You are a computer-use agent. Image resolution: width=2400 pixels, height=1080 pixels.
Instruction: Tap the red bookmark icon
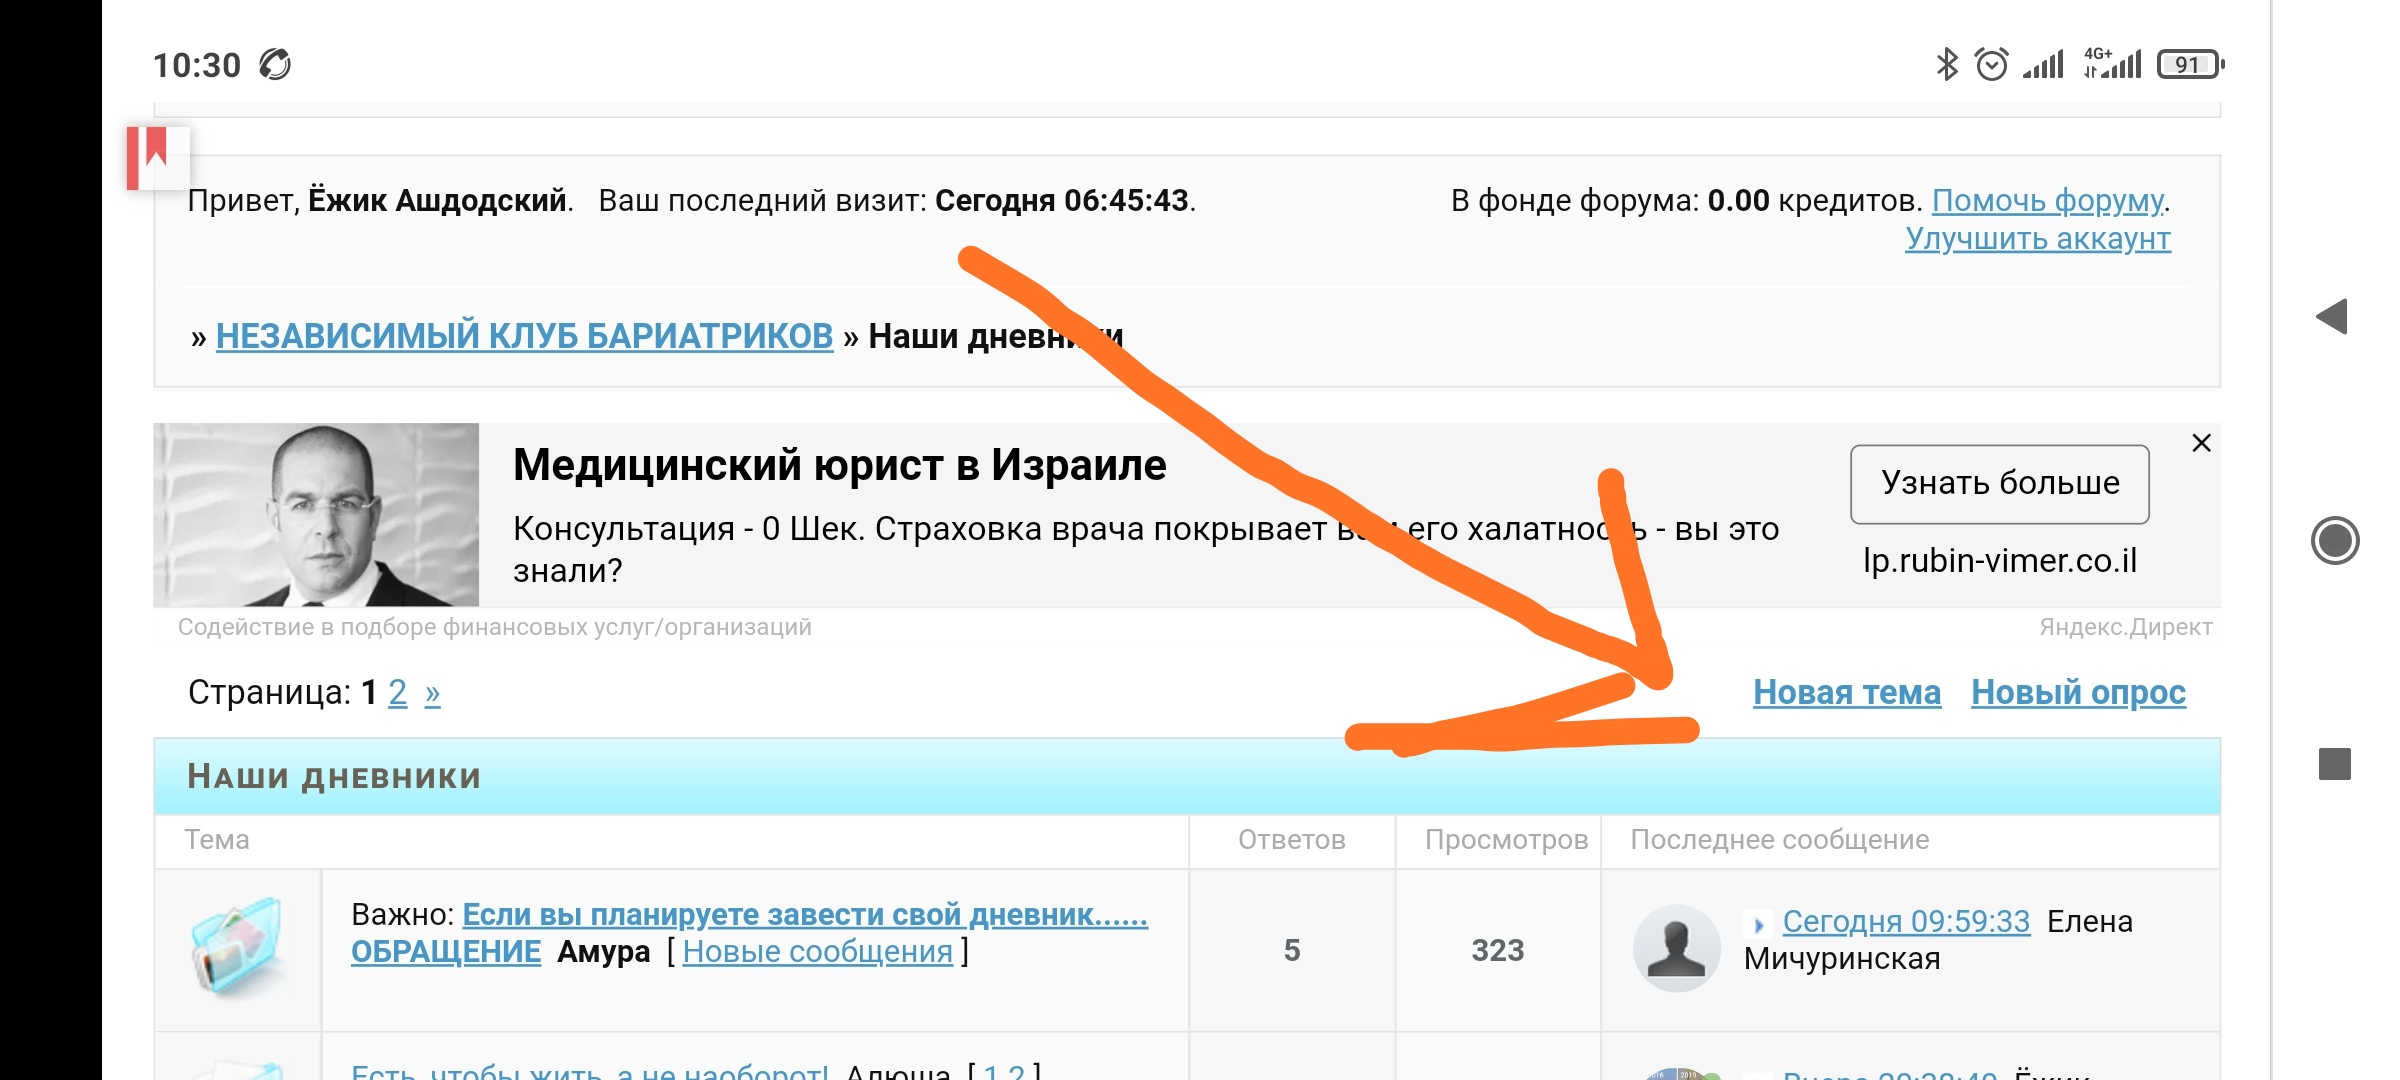157,156
